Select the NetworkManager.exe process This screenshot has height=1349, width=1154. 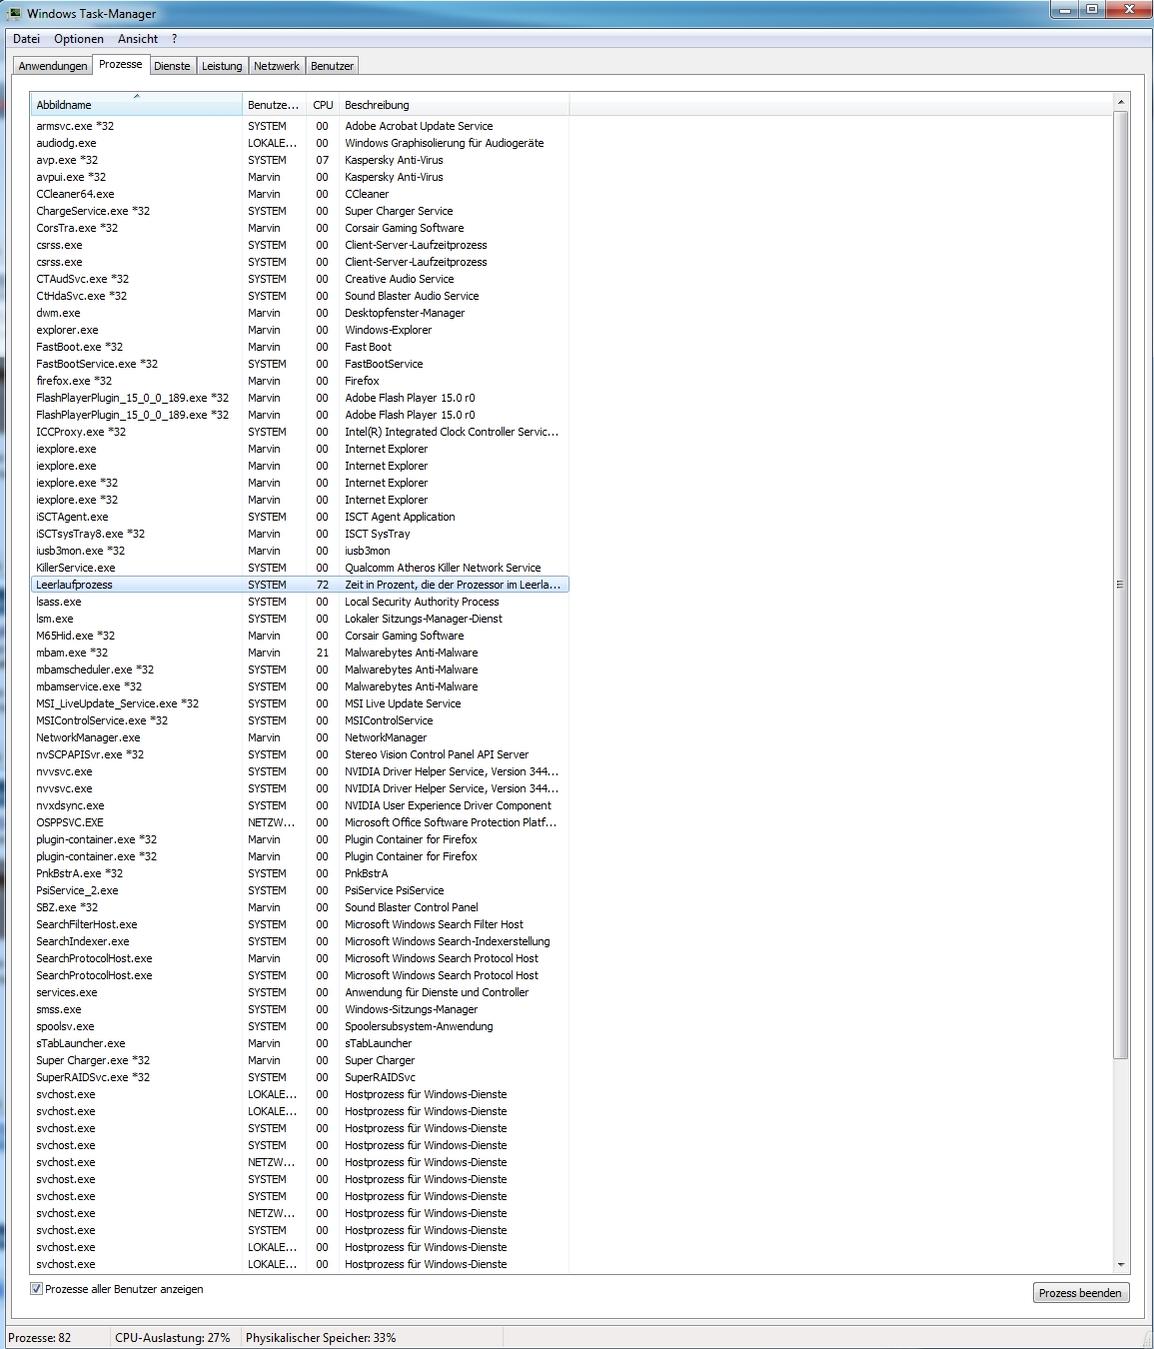[x=300, y=738]
